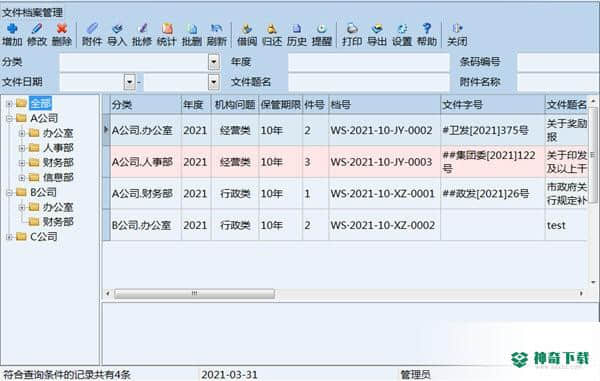This screenshot has width=600, height=381.
Task: Click the 文件题名 input field
Action: (x=369, y=82)
